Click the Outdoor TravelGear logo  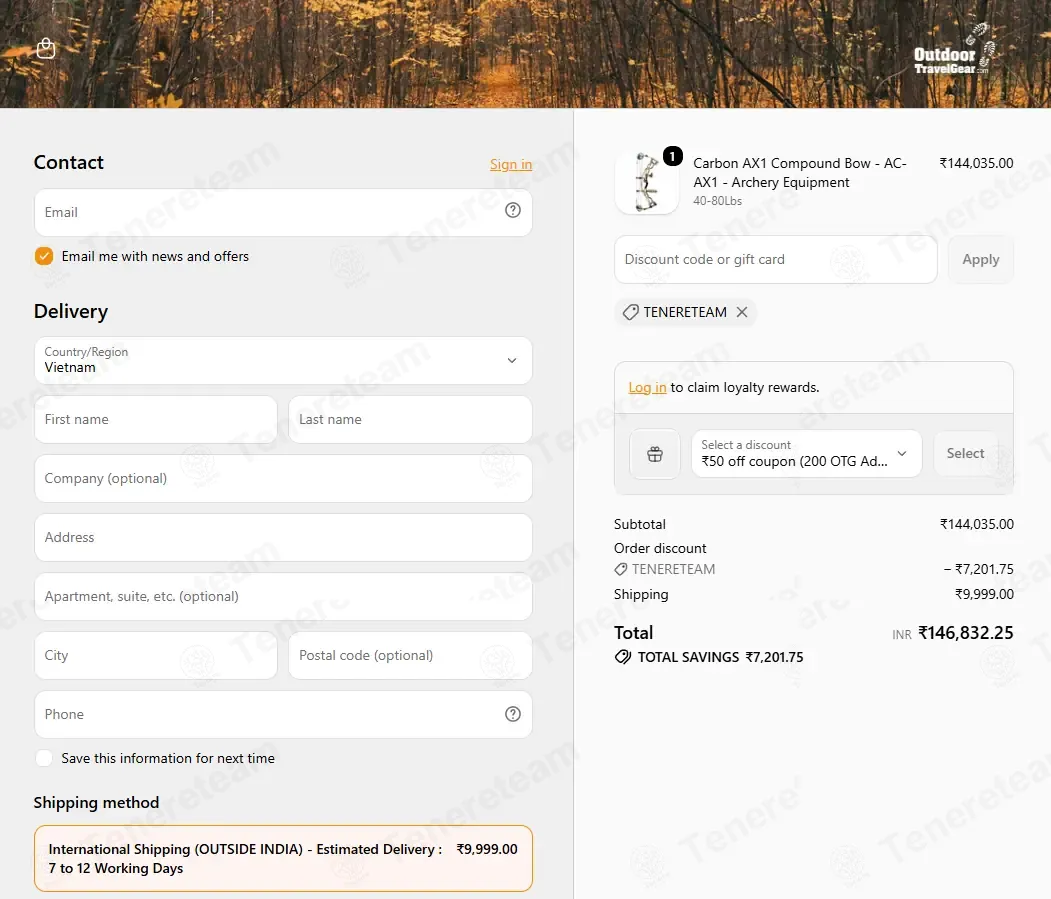coord(953,50)
